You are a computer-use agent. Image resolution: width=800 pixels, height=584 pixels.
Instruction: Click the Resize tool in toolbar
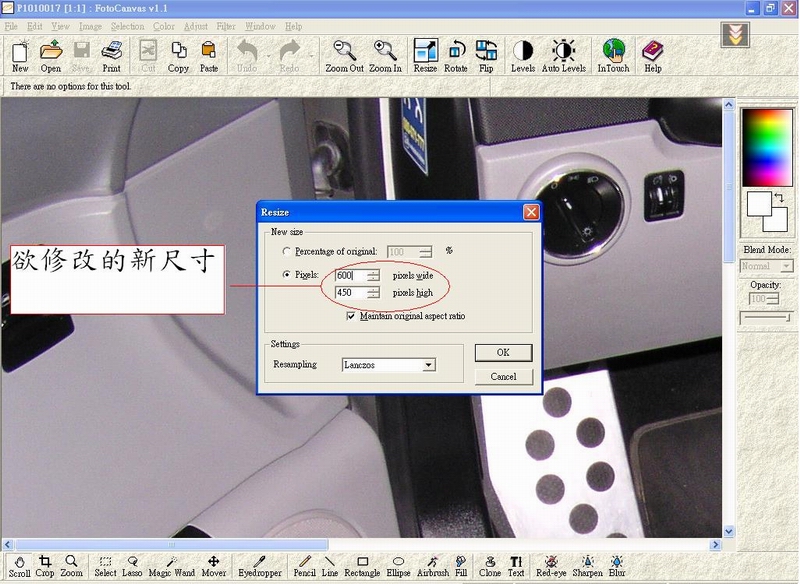[x=425, y=55]
